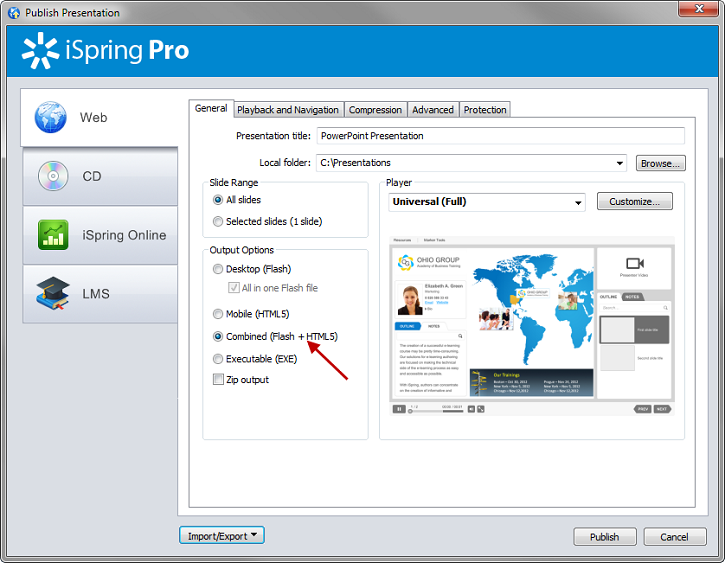Click the preview fullscreen icon
Screen dimensions: 725x563
click(481, 409)
